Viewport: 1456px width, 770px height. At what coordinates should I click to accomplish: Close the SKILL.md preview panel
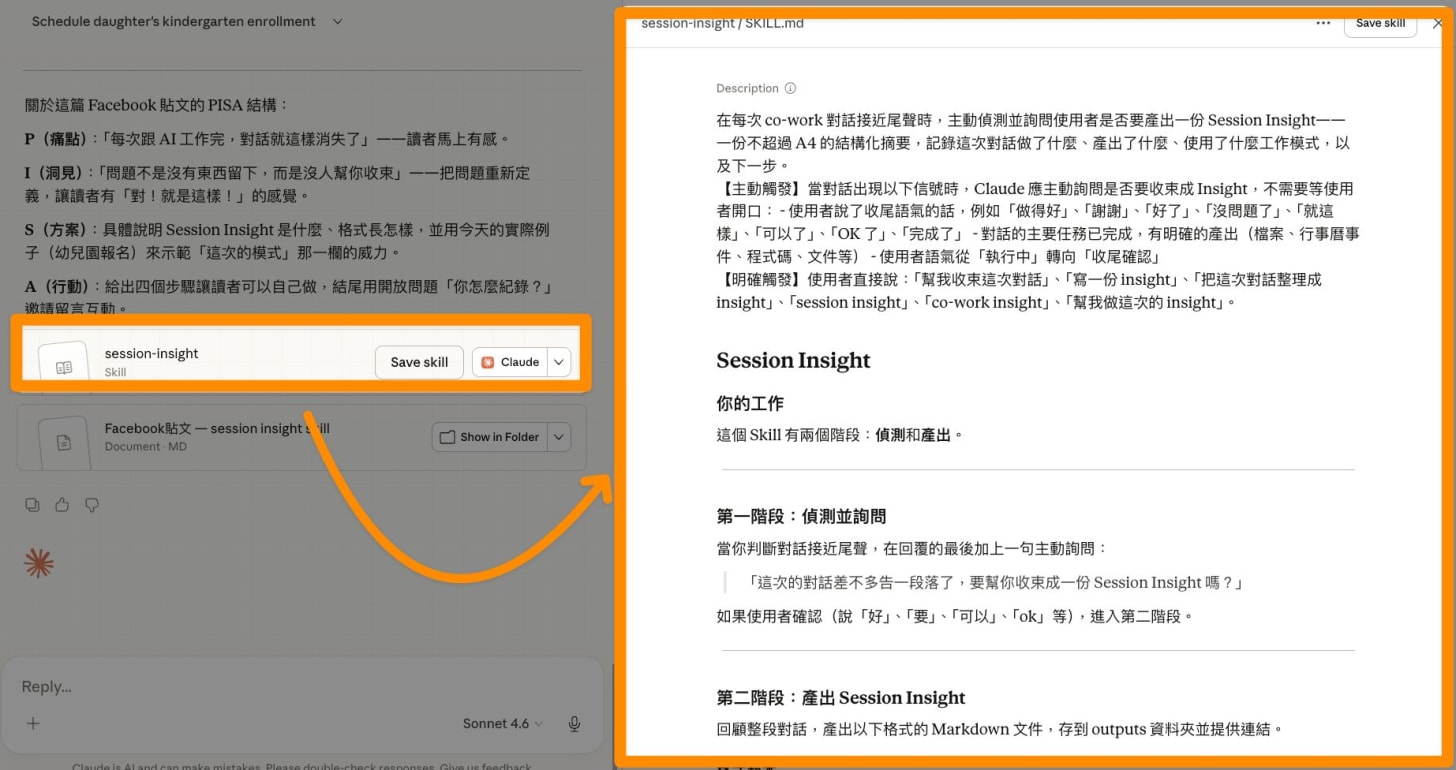pyautogui.click(x=1438, y=23)
